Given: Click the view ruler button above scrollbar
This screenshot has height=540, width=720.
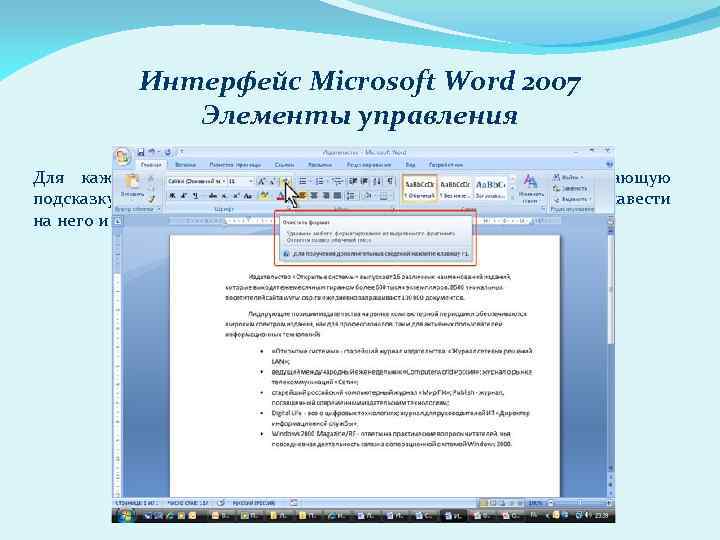Looking at the screenshot, I should click(x=610, y=221).
